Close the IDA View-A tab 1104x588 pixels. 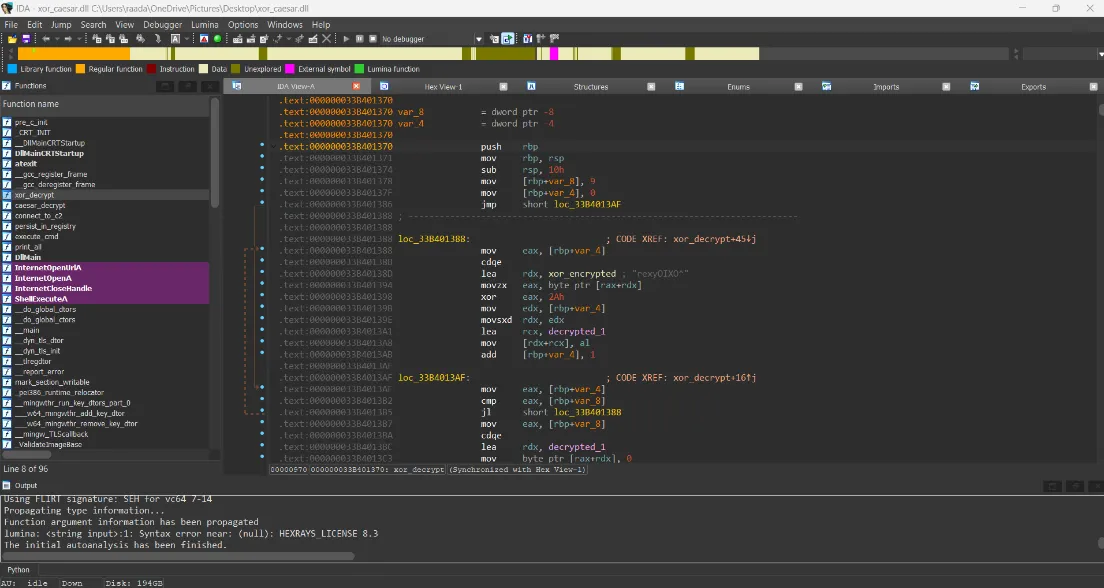tap(356, 86)
